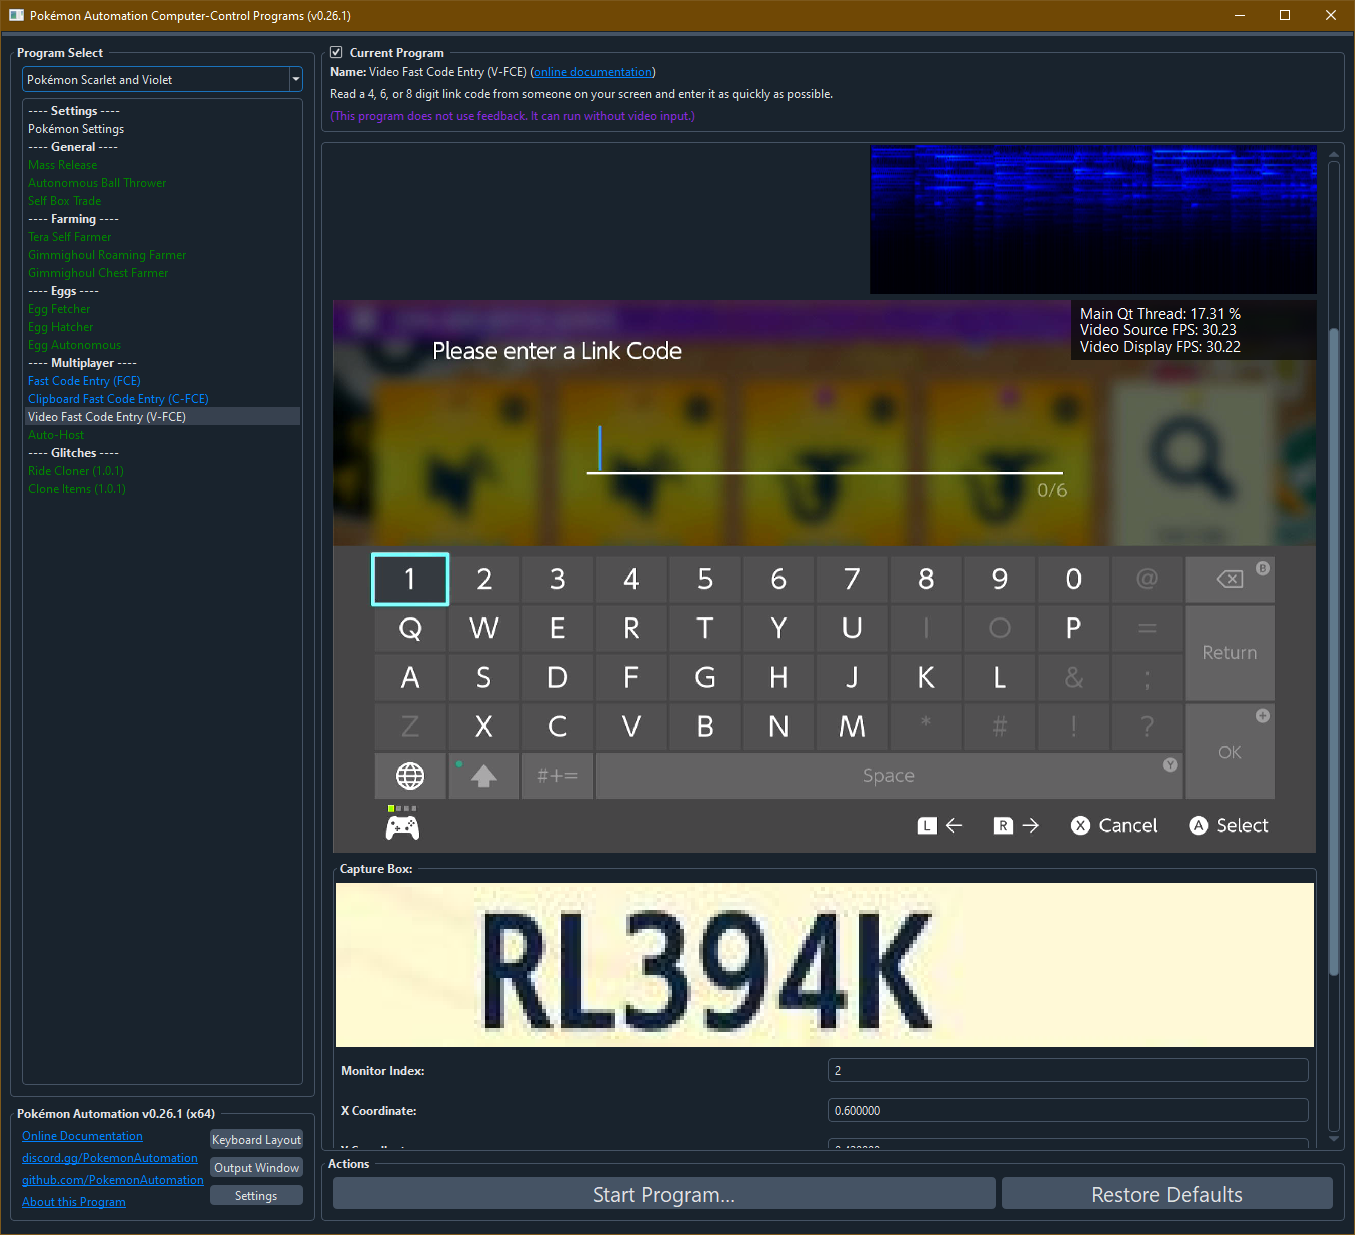Screen dimensions: 1355x1235
Task: Click Restore Defaults button
Action: [1166, 1195]
